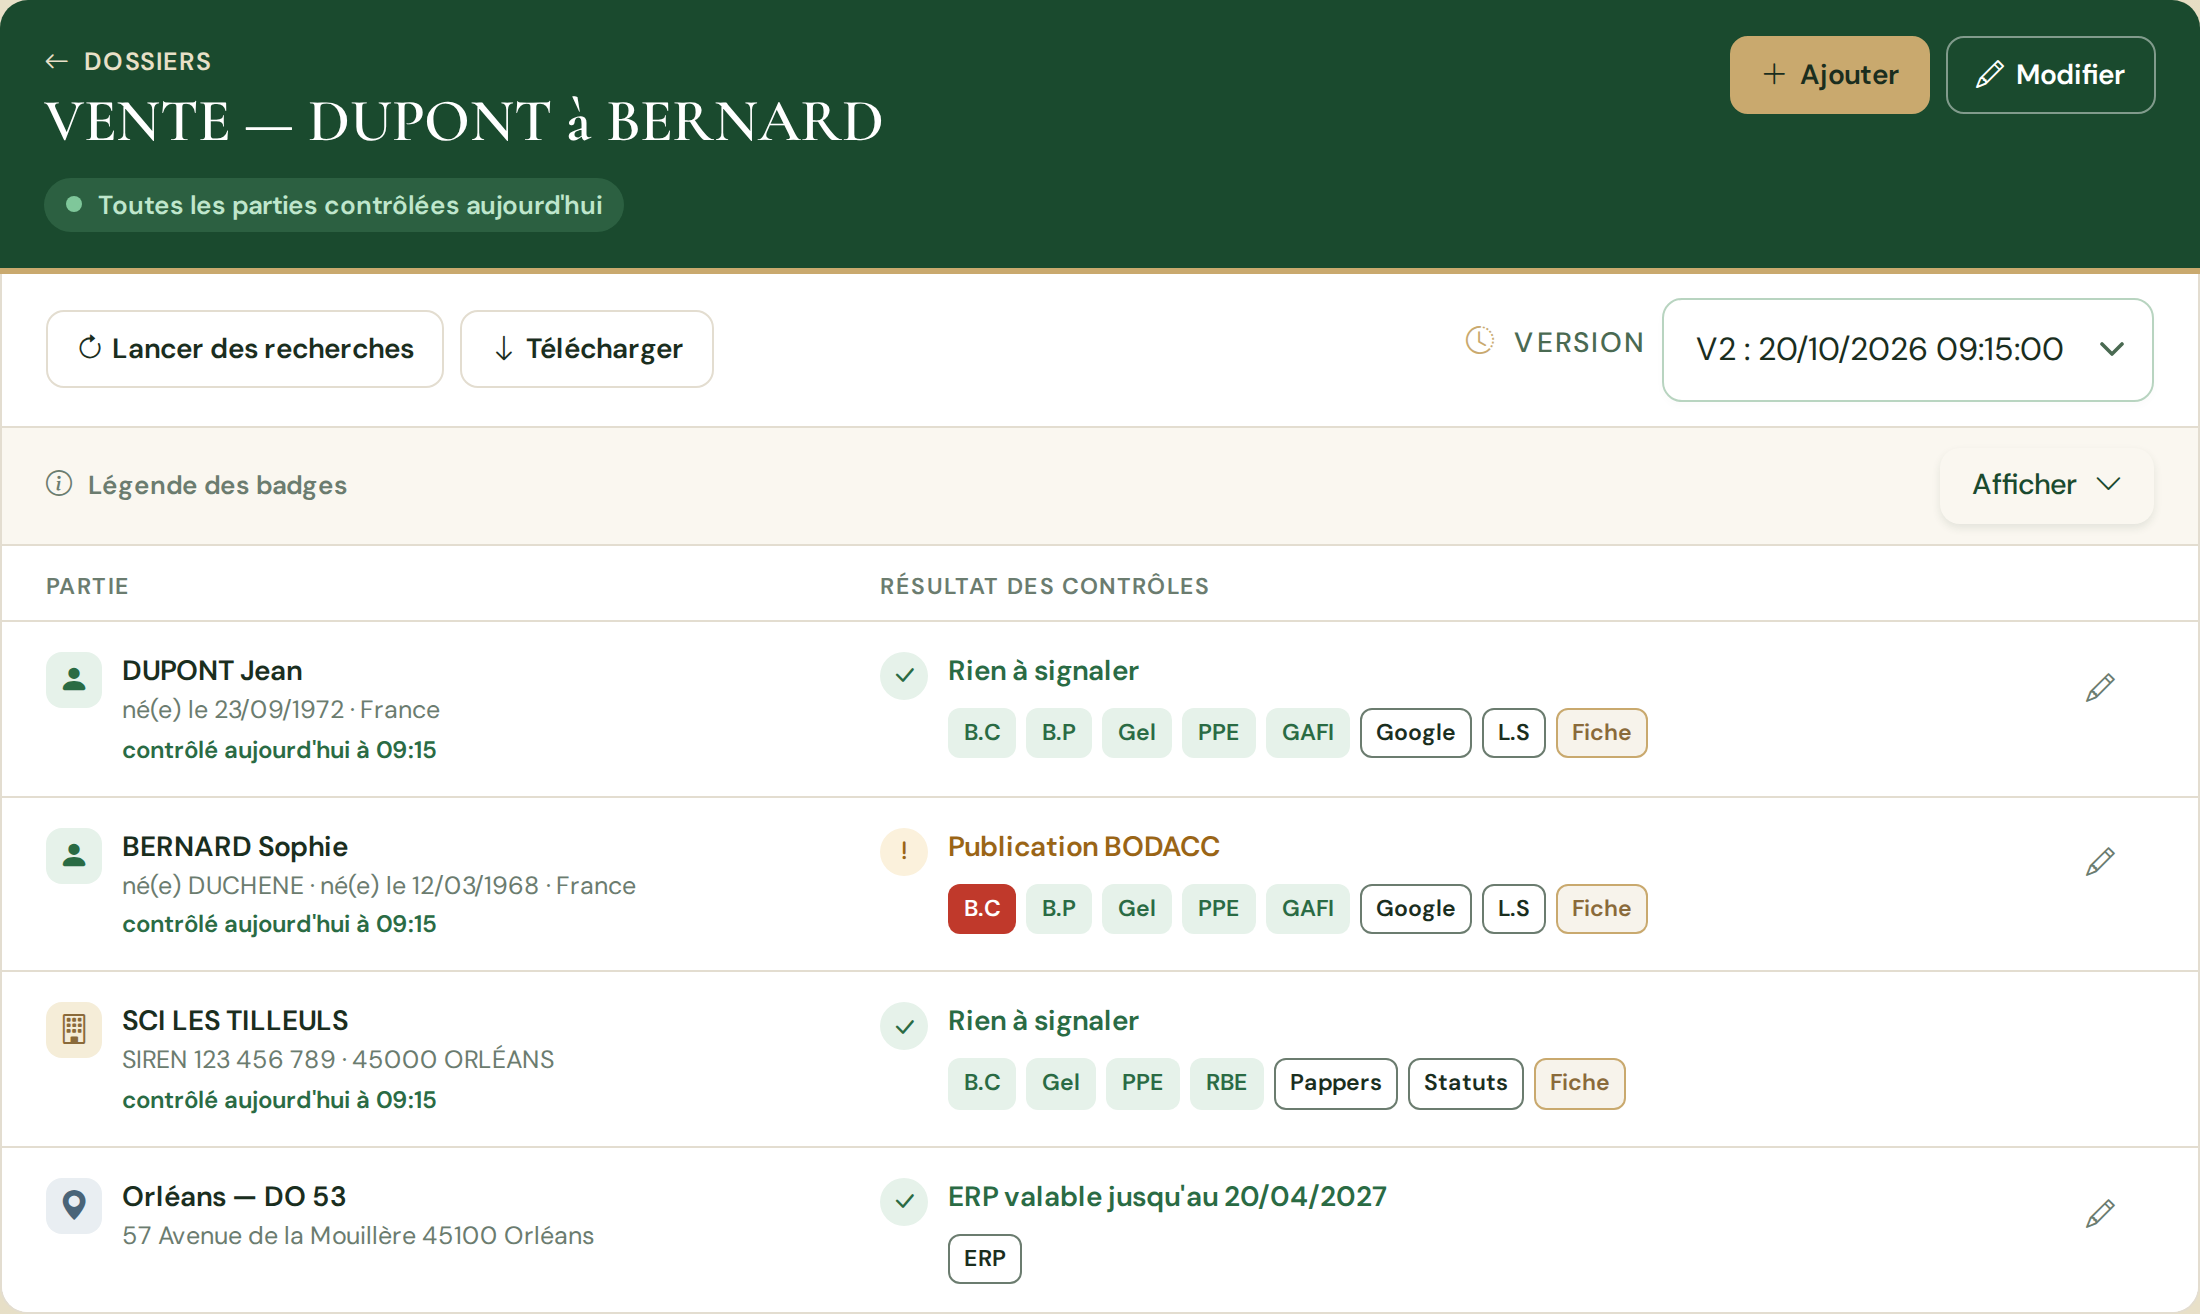Open the version dropdown V2 : 20/10/2026

coord(1907,350)
